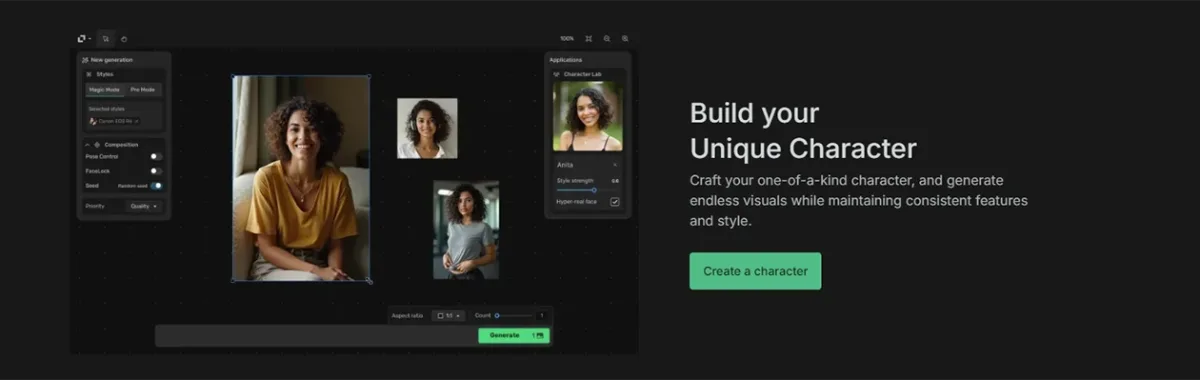
Task: Click the Styles section icon
Action: (x=89, y=74)
